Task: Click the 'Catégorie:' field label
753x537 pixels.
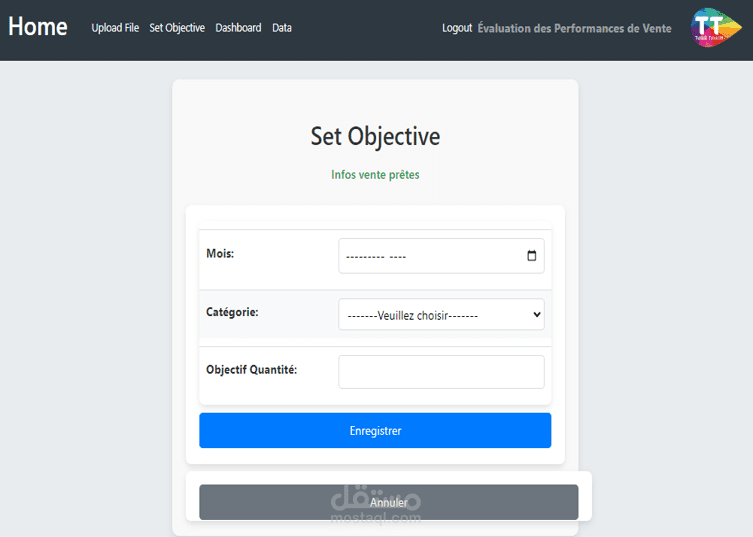Action: coord(232,312)
